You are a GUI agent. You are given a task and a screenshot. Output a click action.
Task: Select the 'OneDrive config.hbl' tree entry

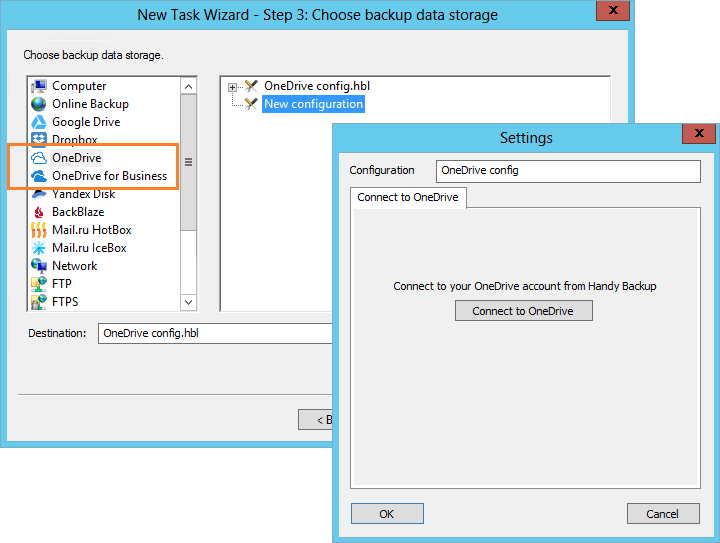317,86
